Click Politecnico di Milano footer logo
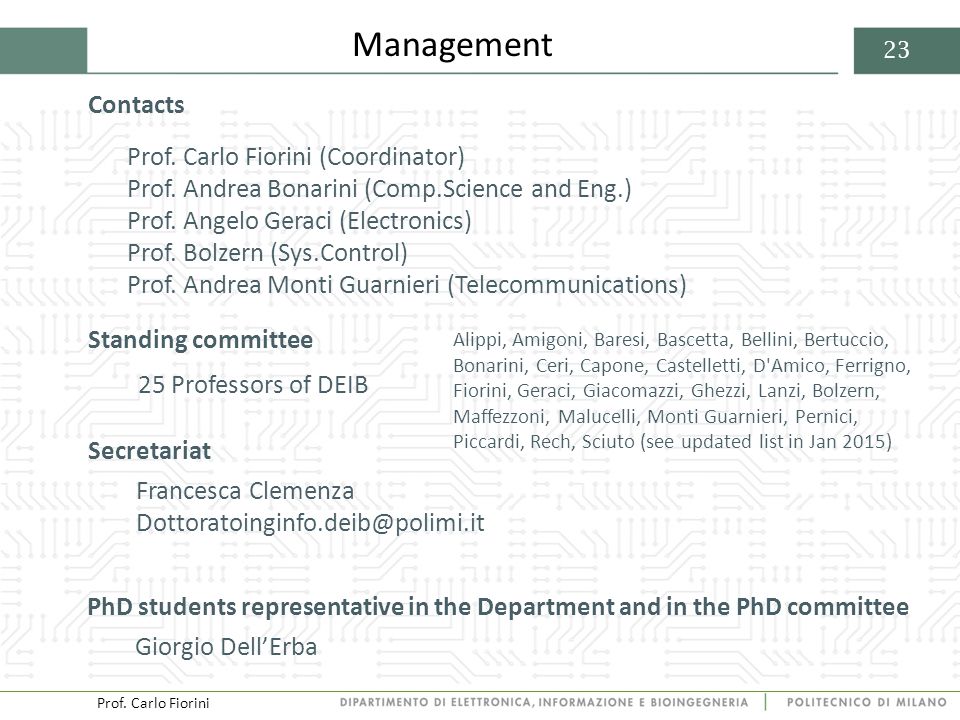The image size is (960, 720). (x=866, y=702)
